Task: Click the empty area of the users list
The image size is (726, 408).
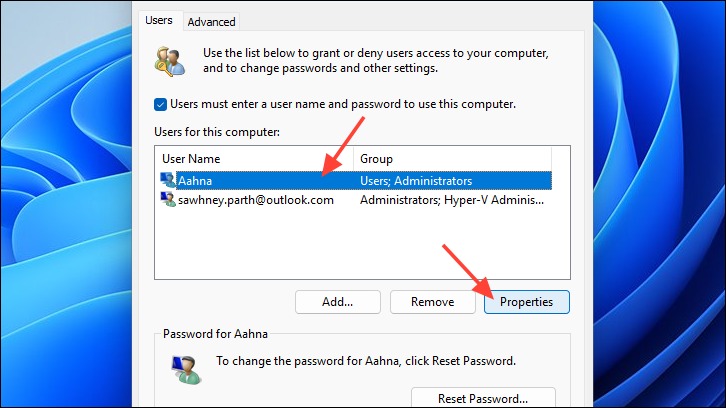Action: (x=362, y=243)
